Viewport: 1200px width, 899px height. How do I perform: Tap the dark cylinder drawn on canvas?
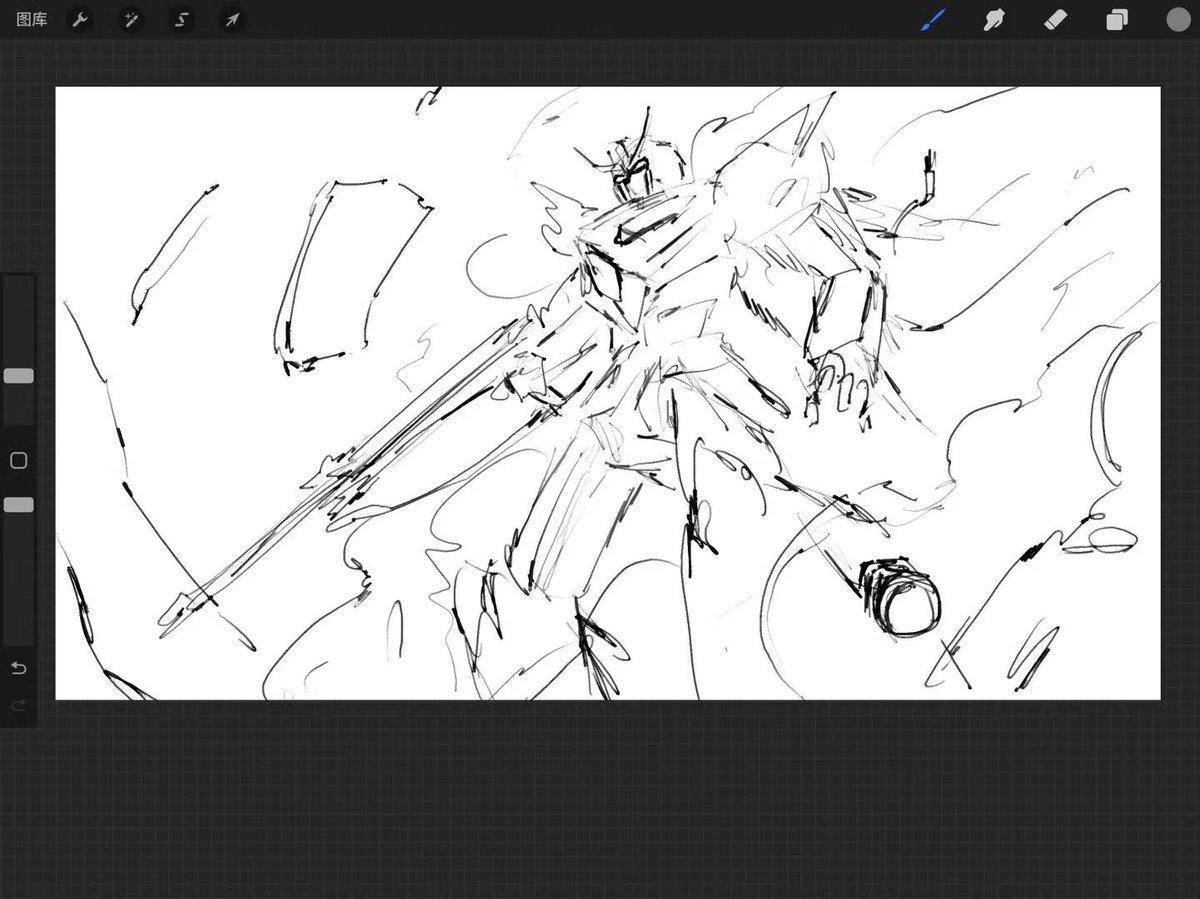pos(899,597)
